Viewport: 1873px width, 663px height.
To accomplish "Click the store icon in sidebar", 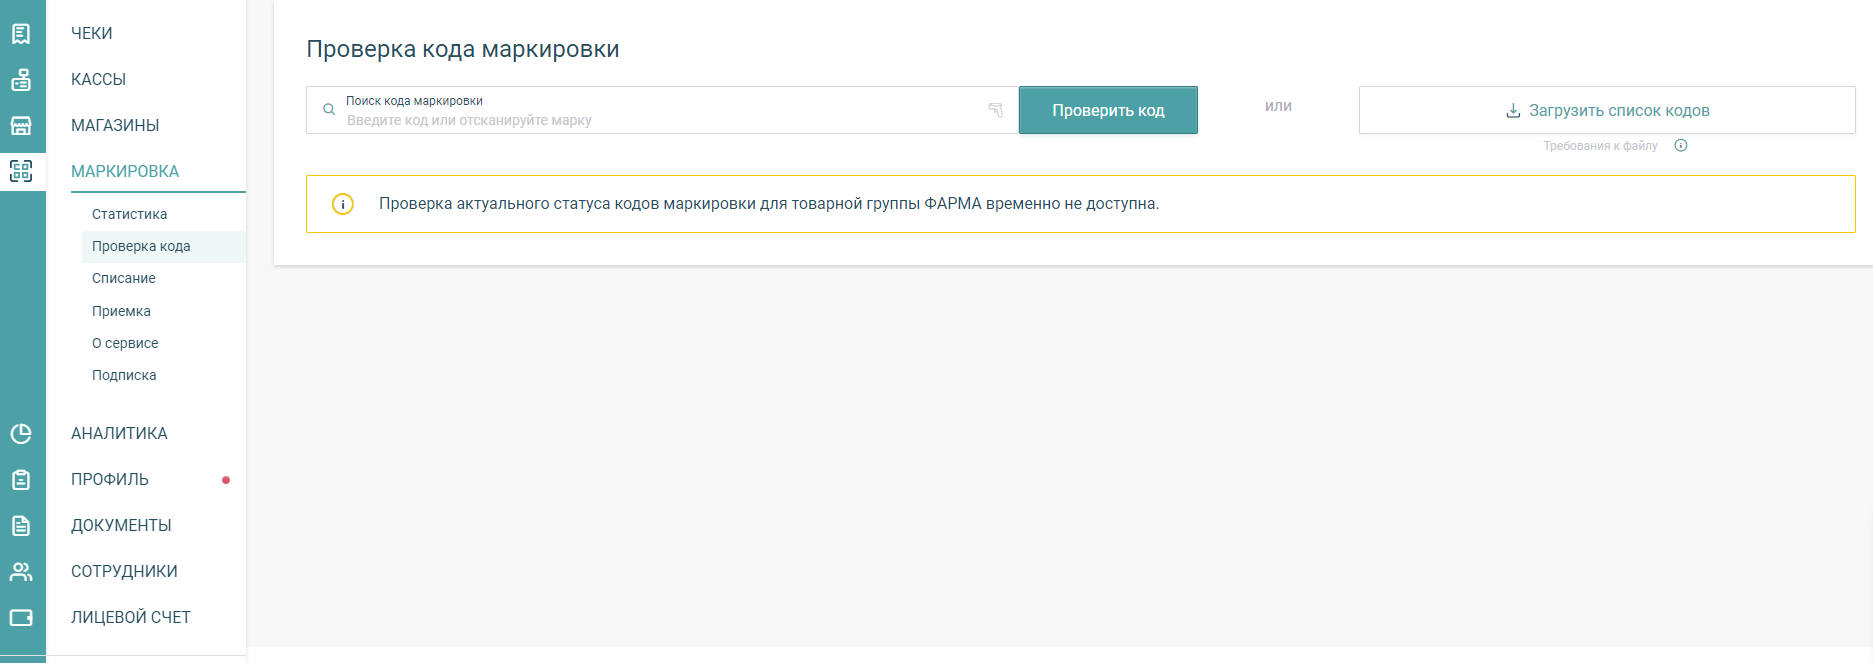I will pyautogui.click(x=21, y=125).
